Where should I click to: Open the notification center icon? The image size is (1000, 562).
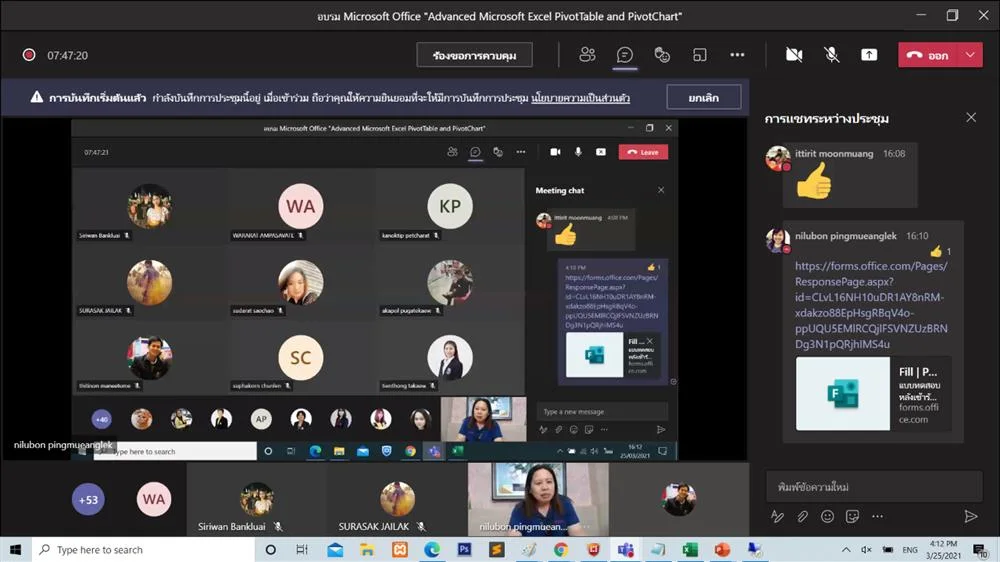(981, 549)
